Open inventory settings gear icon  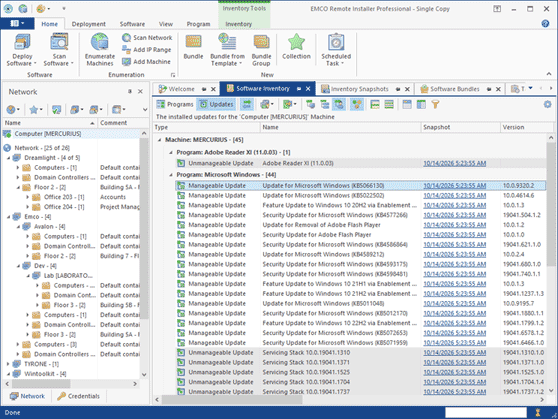click(x=547, y=104)
